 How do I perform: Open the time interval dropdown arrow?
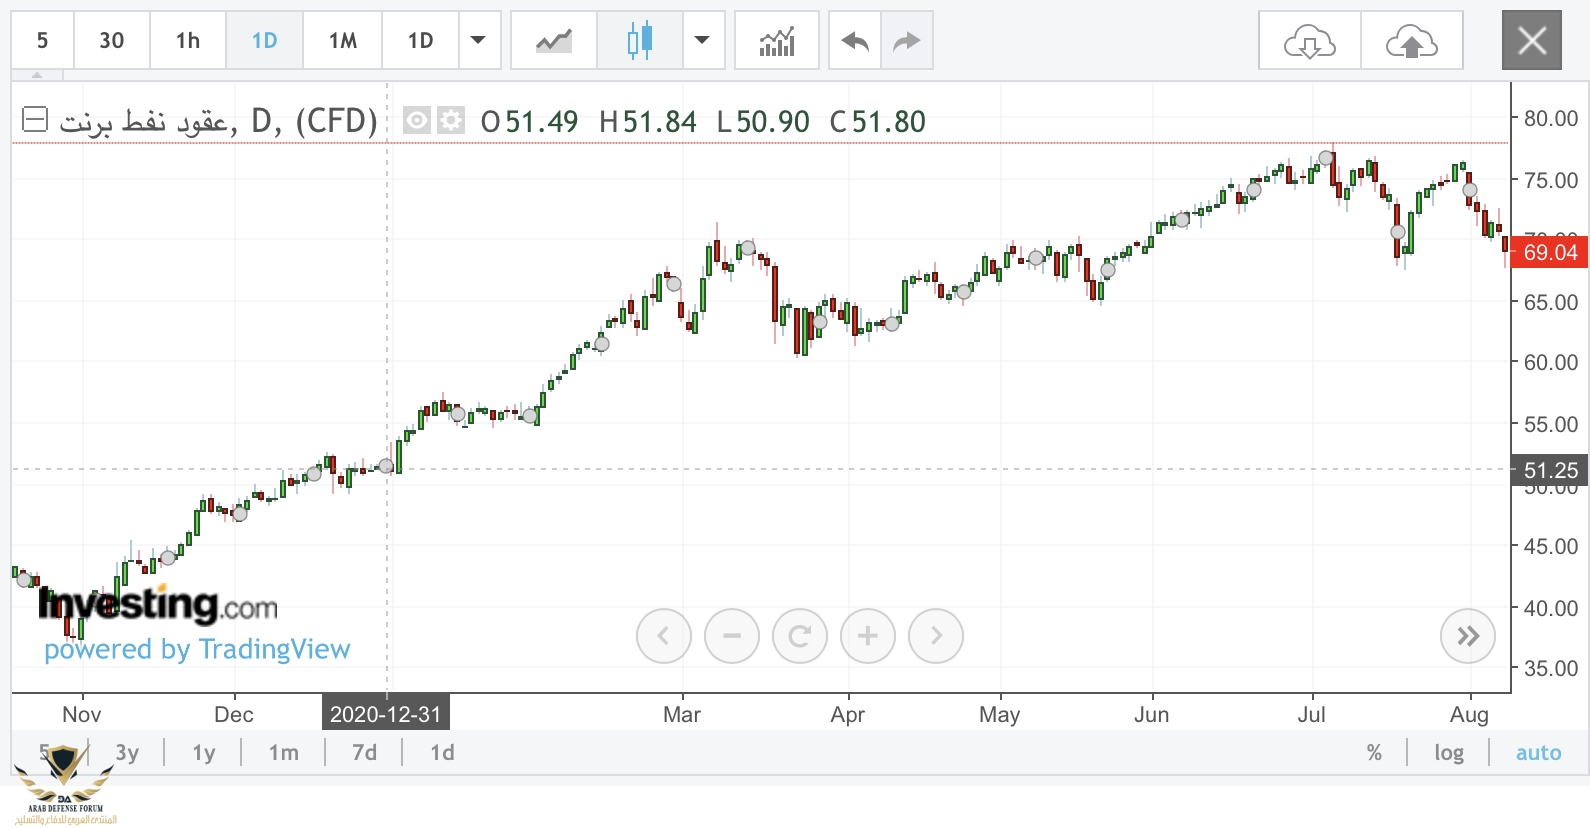point(478,41)
